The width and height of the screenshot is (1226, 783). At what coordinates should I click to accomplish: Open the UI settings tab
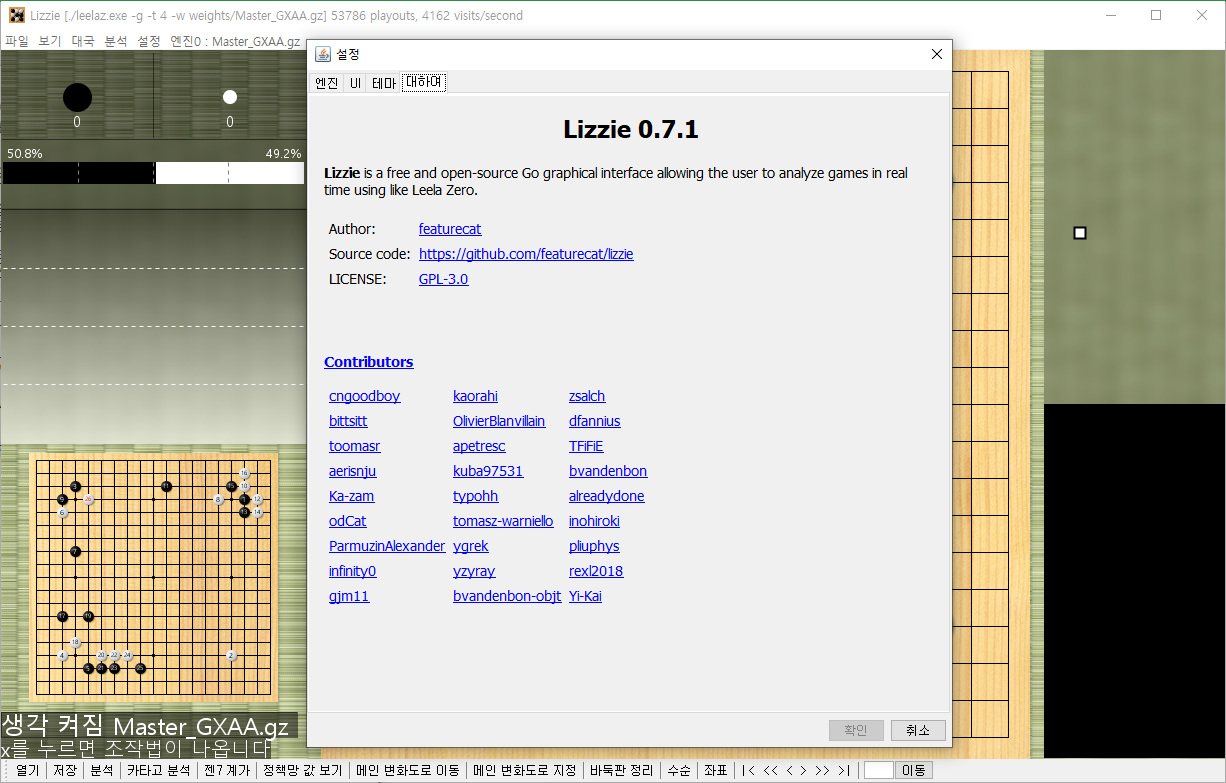tap(355, 83)
